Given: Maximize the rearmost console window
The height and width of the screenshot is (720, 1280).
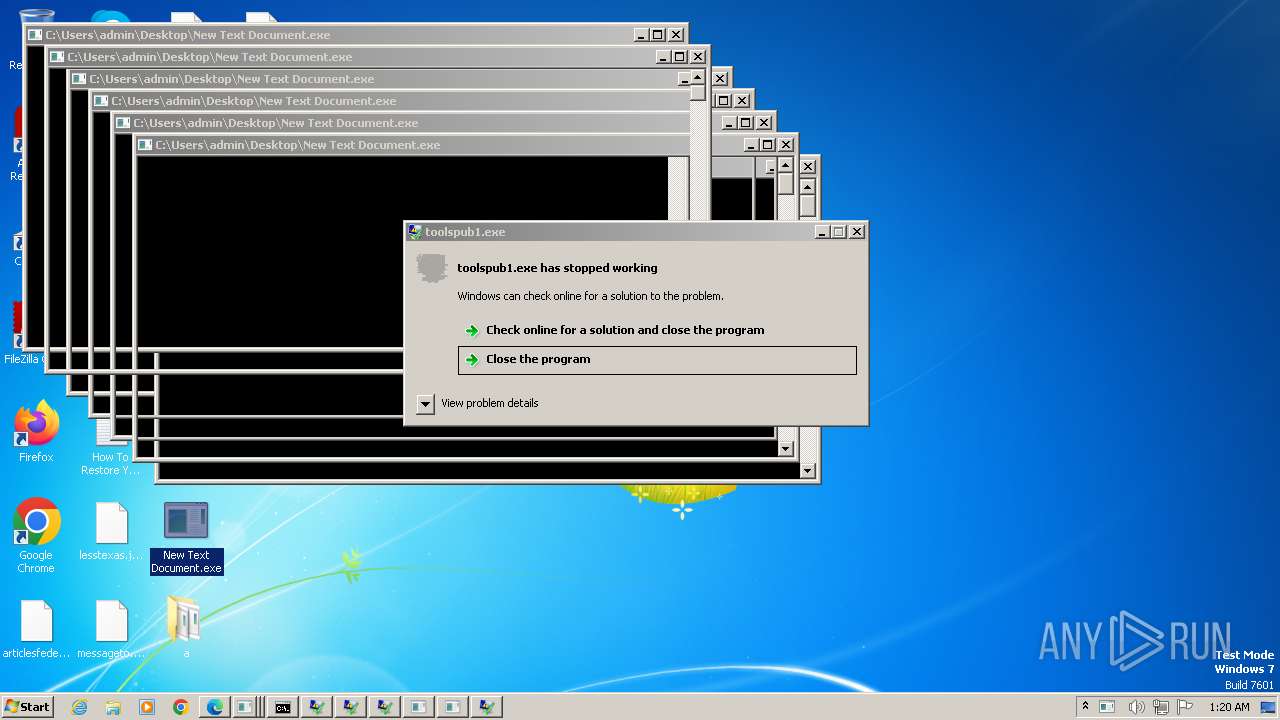Looking at the screenshot, I should 658,35.
